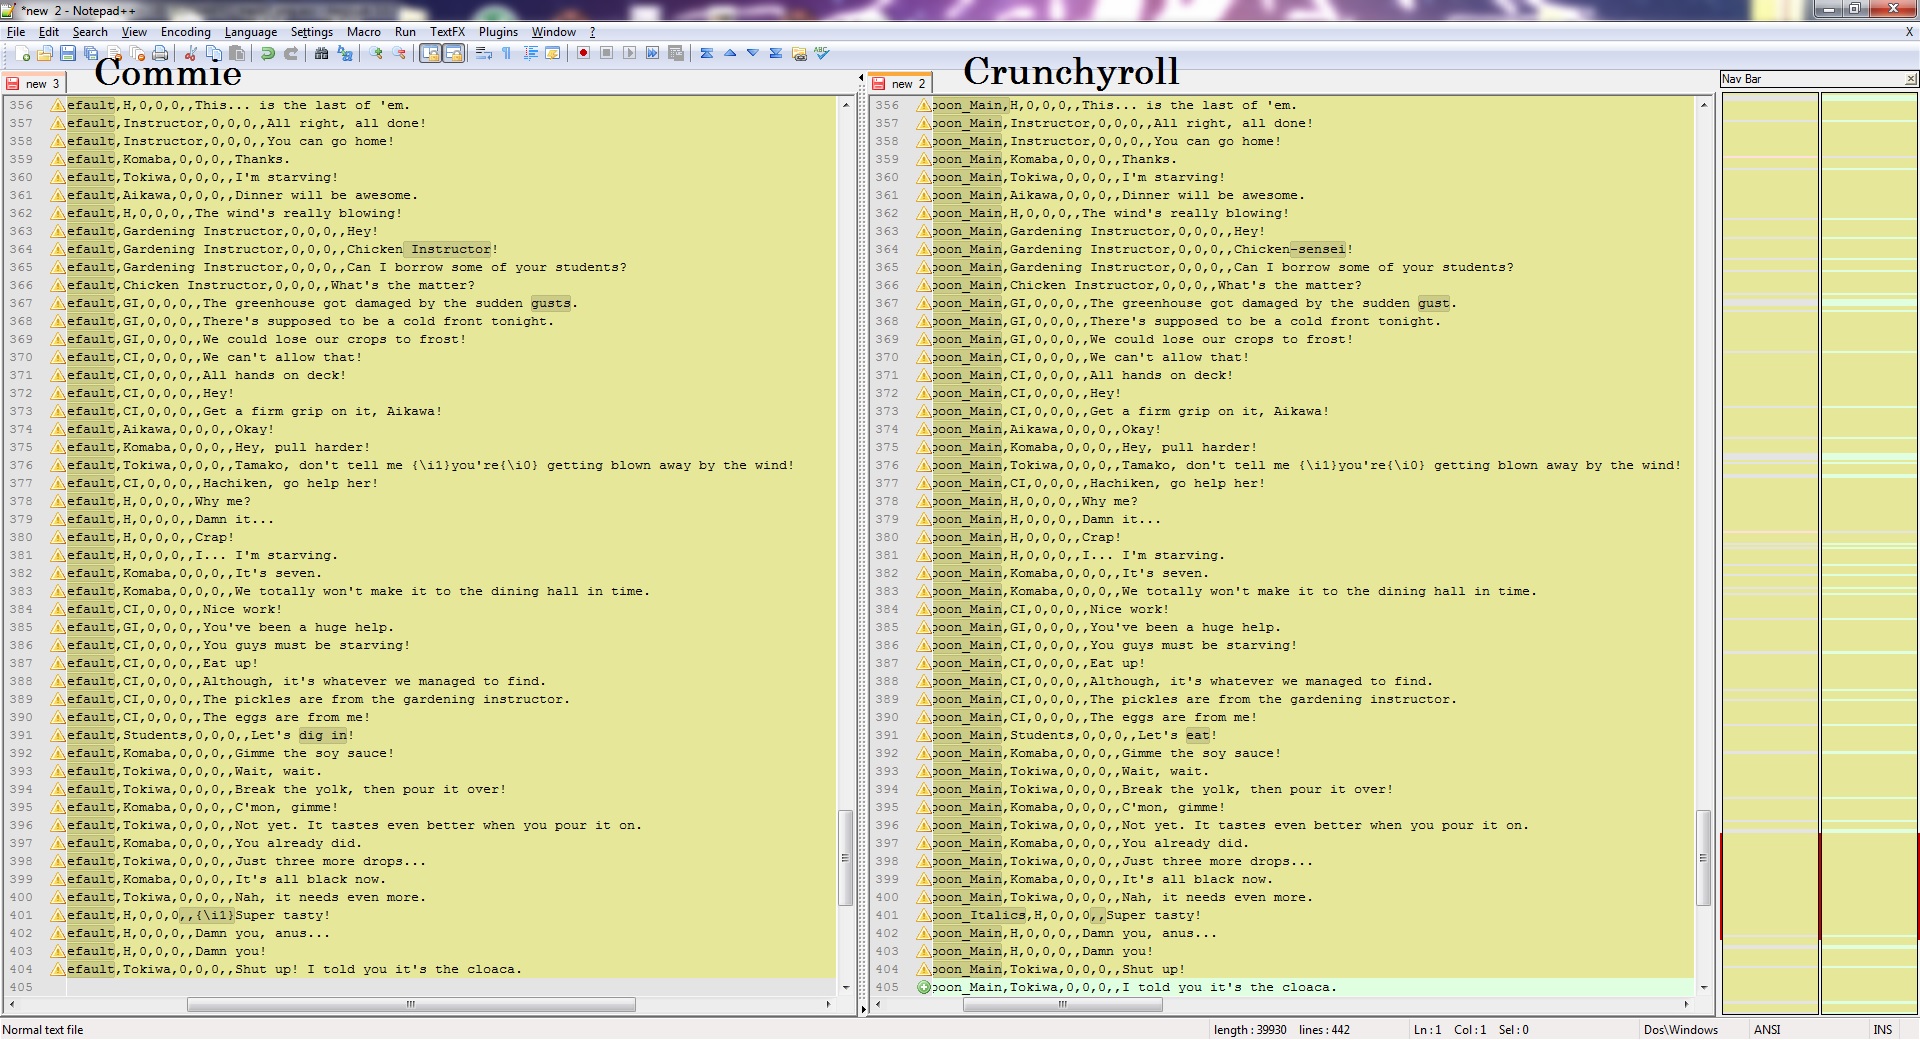Click the Dos\Windows line-ending status field

click(1681, 1029)
